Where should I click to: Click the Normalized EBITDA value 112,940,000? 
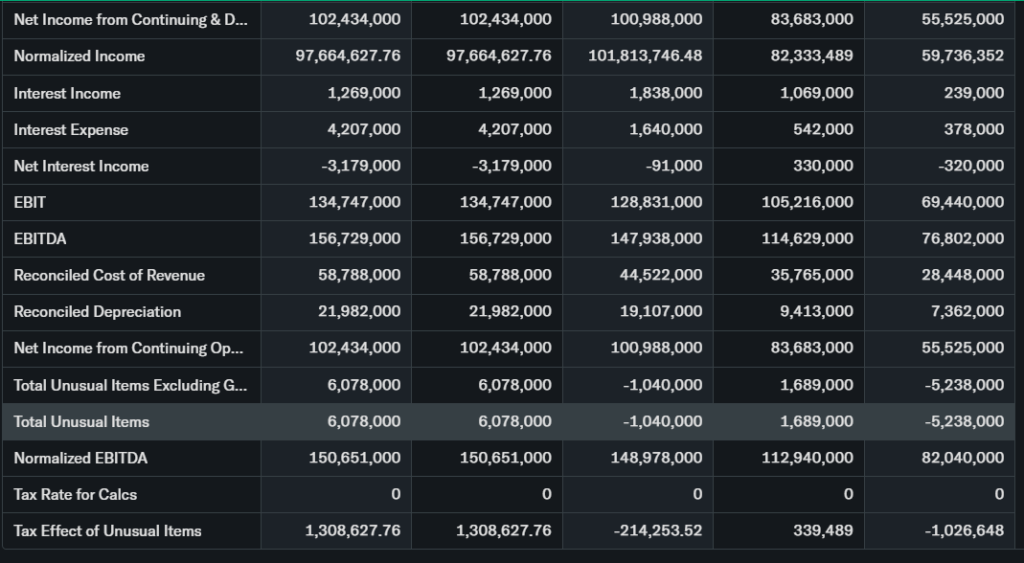pos(806,458)
